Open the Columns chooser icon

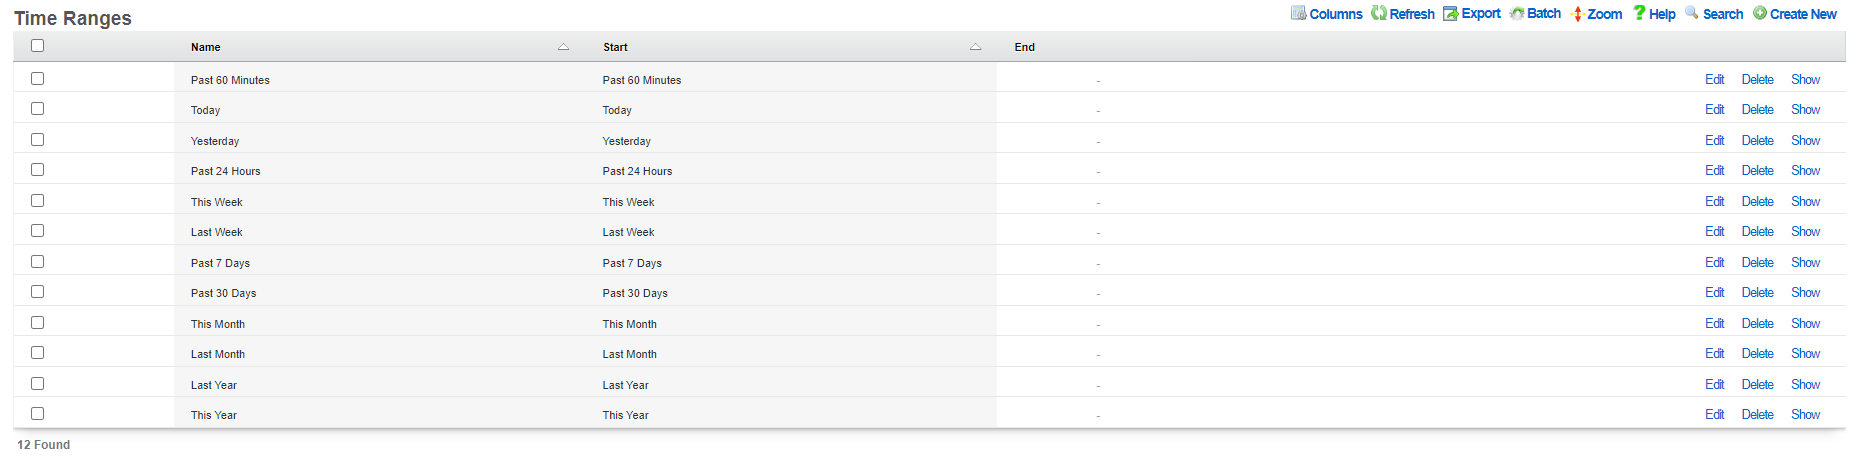[x=1298, y=13]
